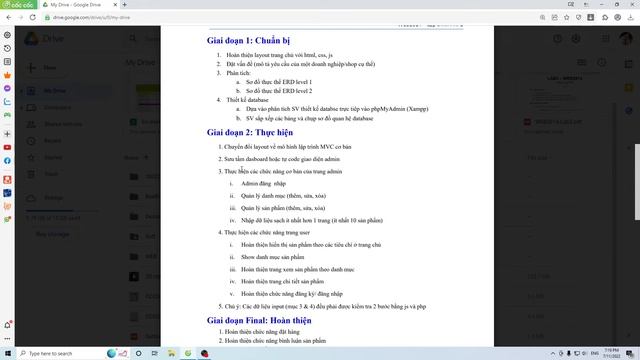
Task: Open the Windows Start menu
Action: [8, 353]
